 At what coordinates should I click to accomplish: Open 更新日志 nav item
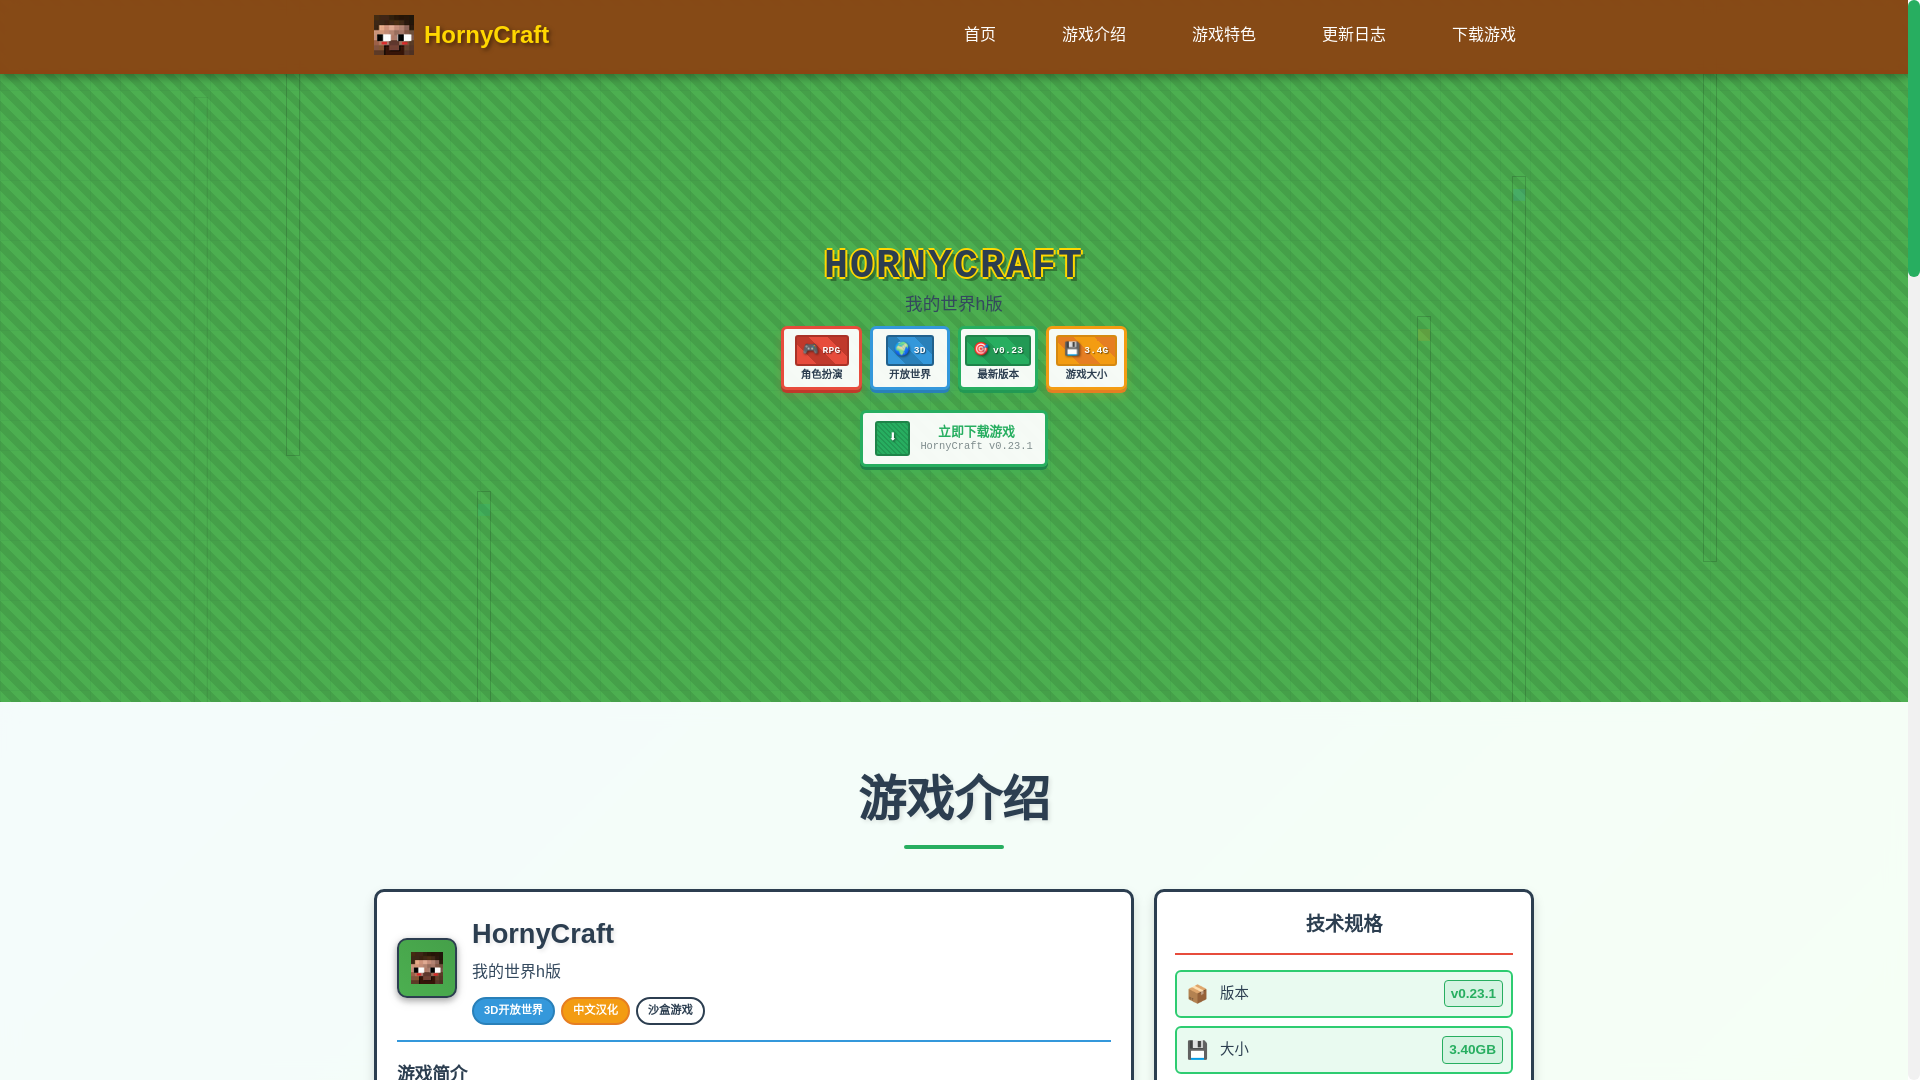[x=1354, y=35]
